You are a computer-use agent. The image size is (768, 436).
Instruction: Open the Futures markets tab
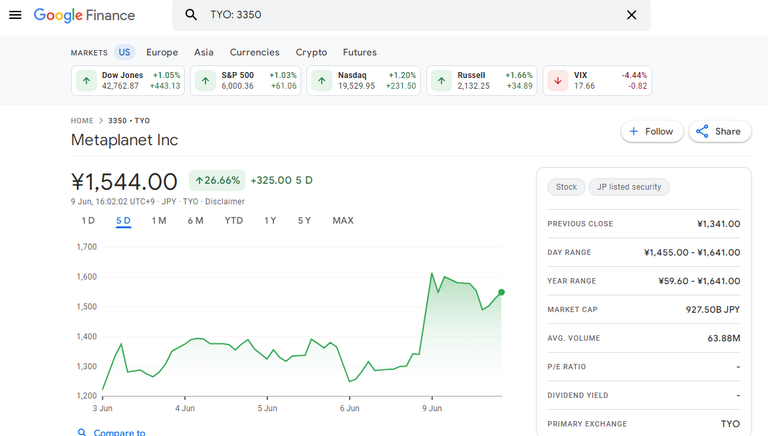tap(360, 52)
